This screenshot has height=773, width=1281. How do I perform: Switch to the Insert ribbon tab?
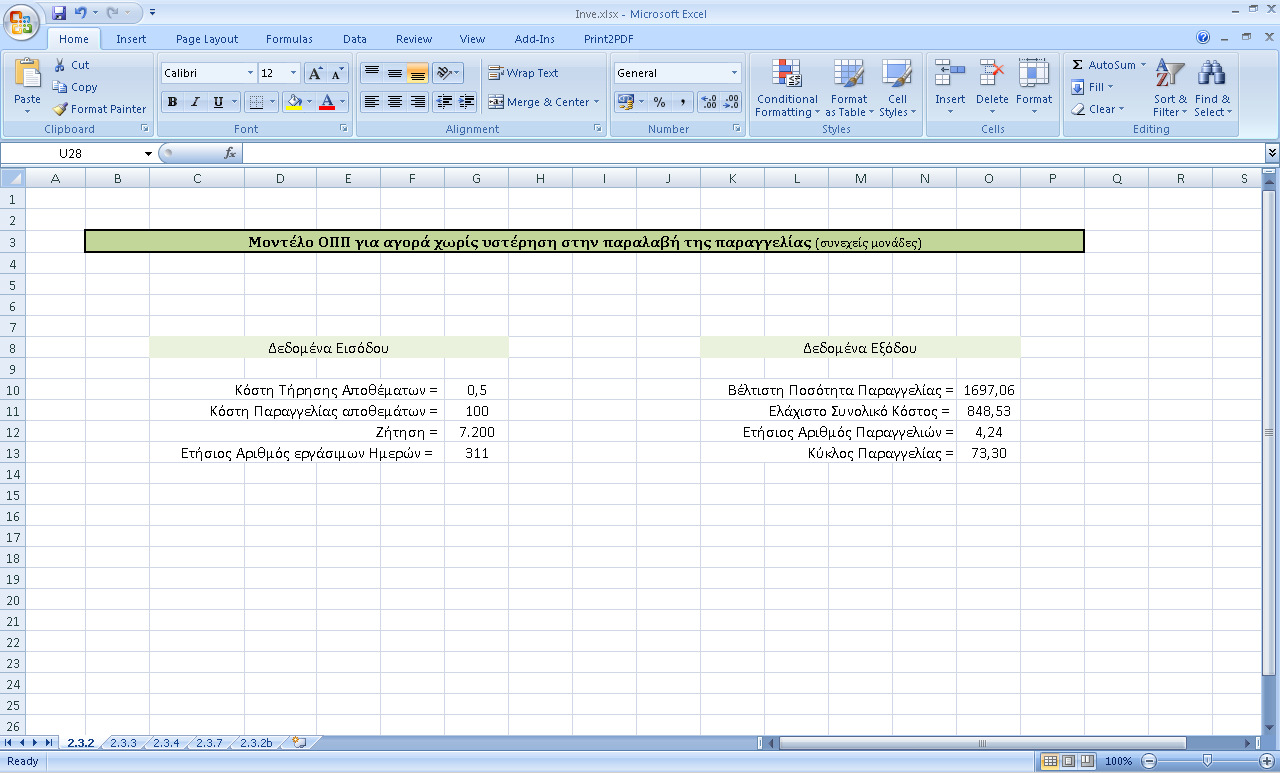[x=131, y=39]
